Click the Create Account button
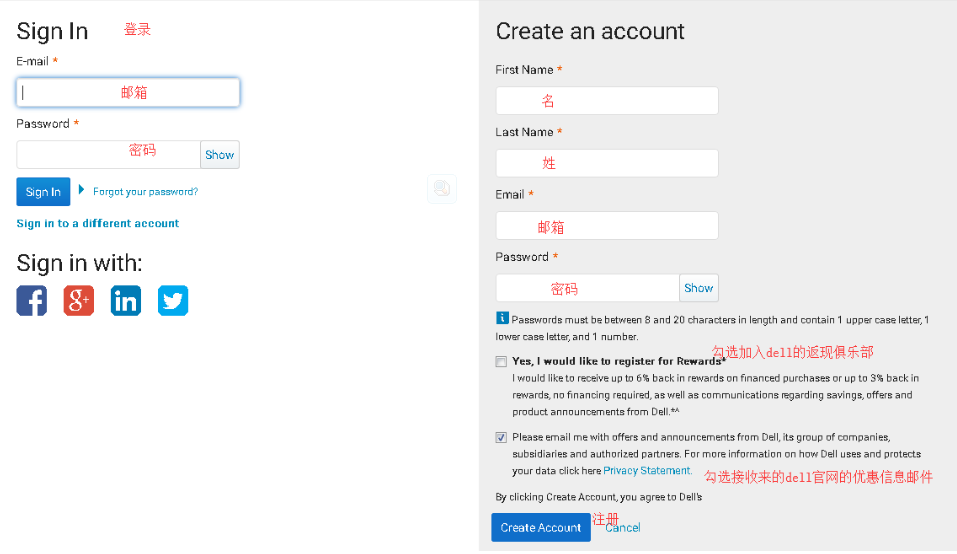This screenshot has width=957, height=554. pos(540,527)
